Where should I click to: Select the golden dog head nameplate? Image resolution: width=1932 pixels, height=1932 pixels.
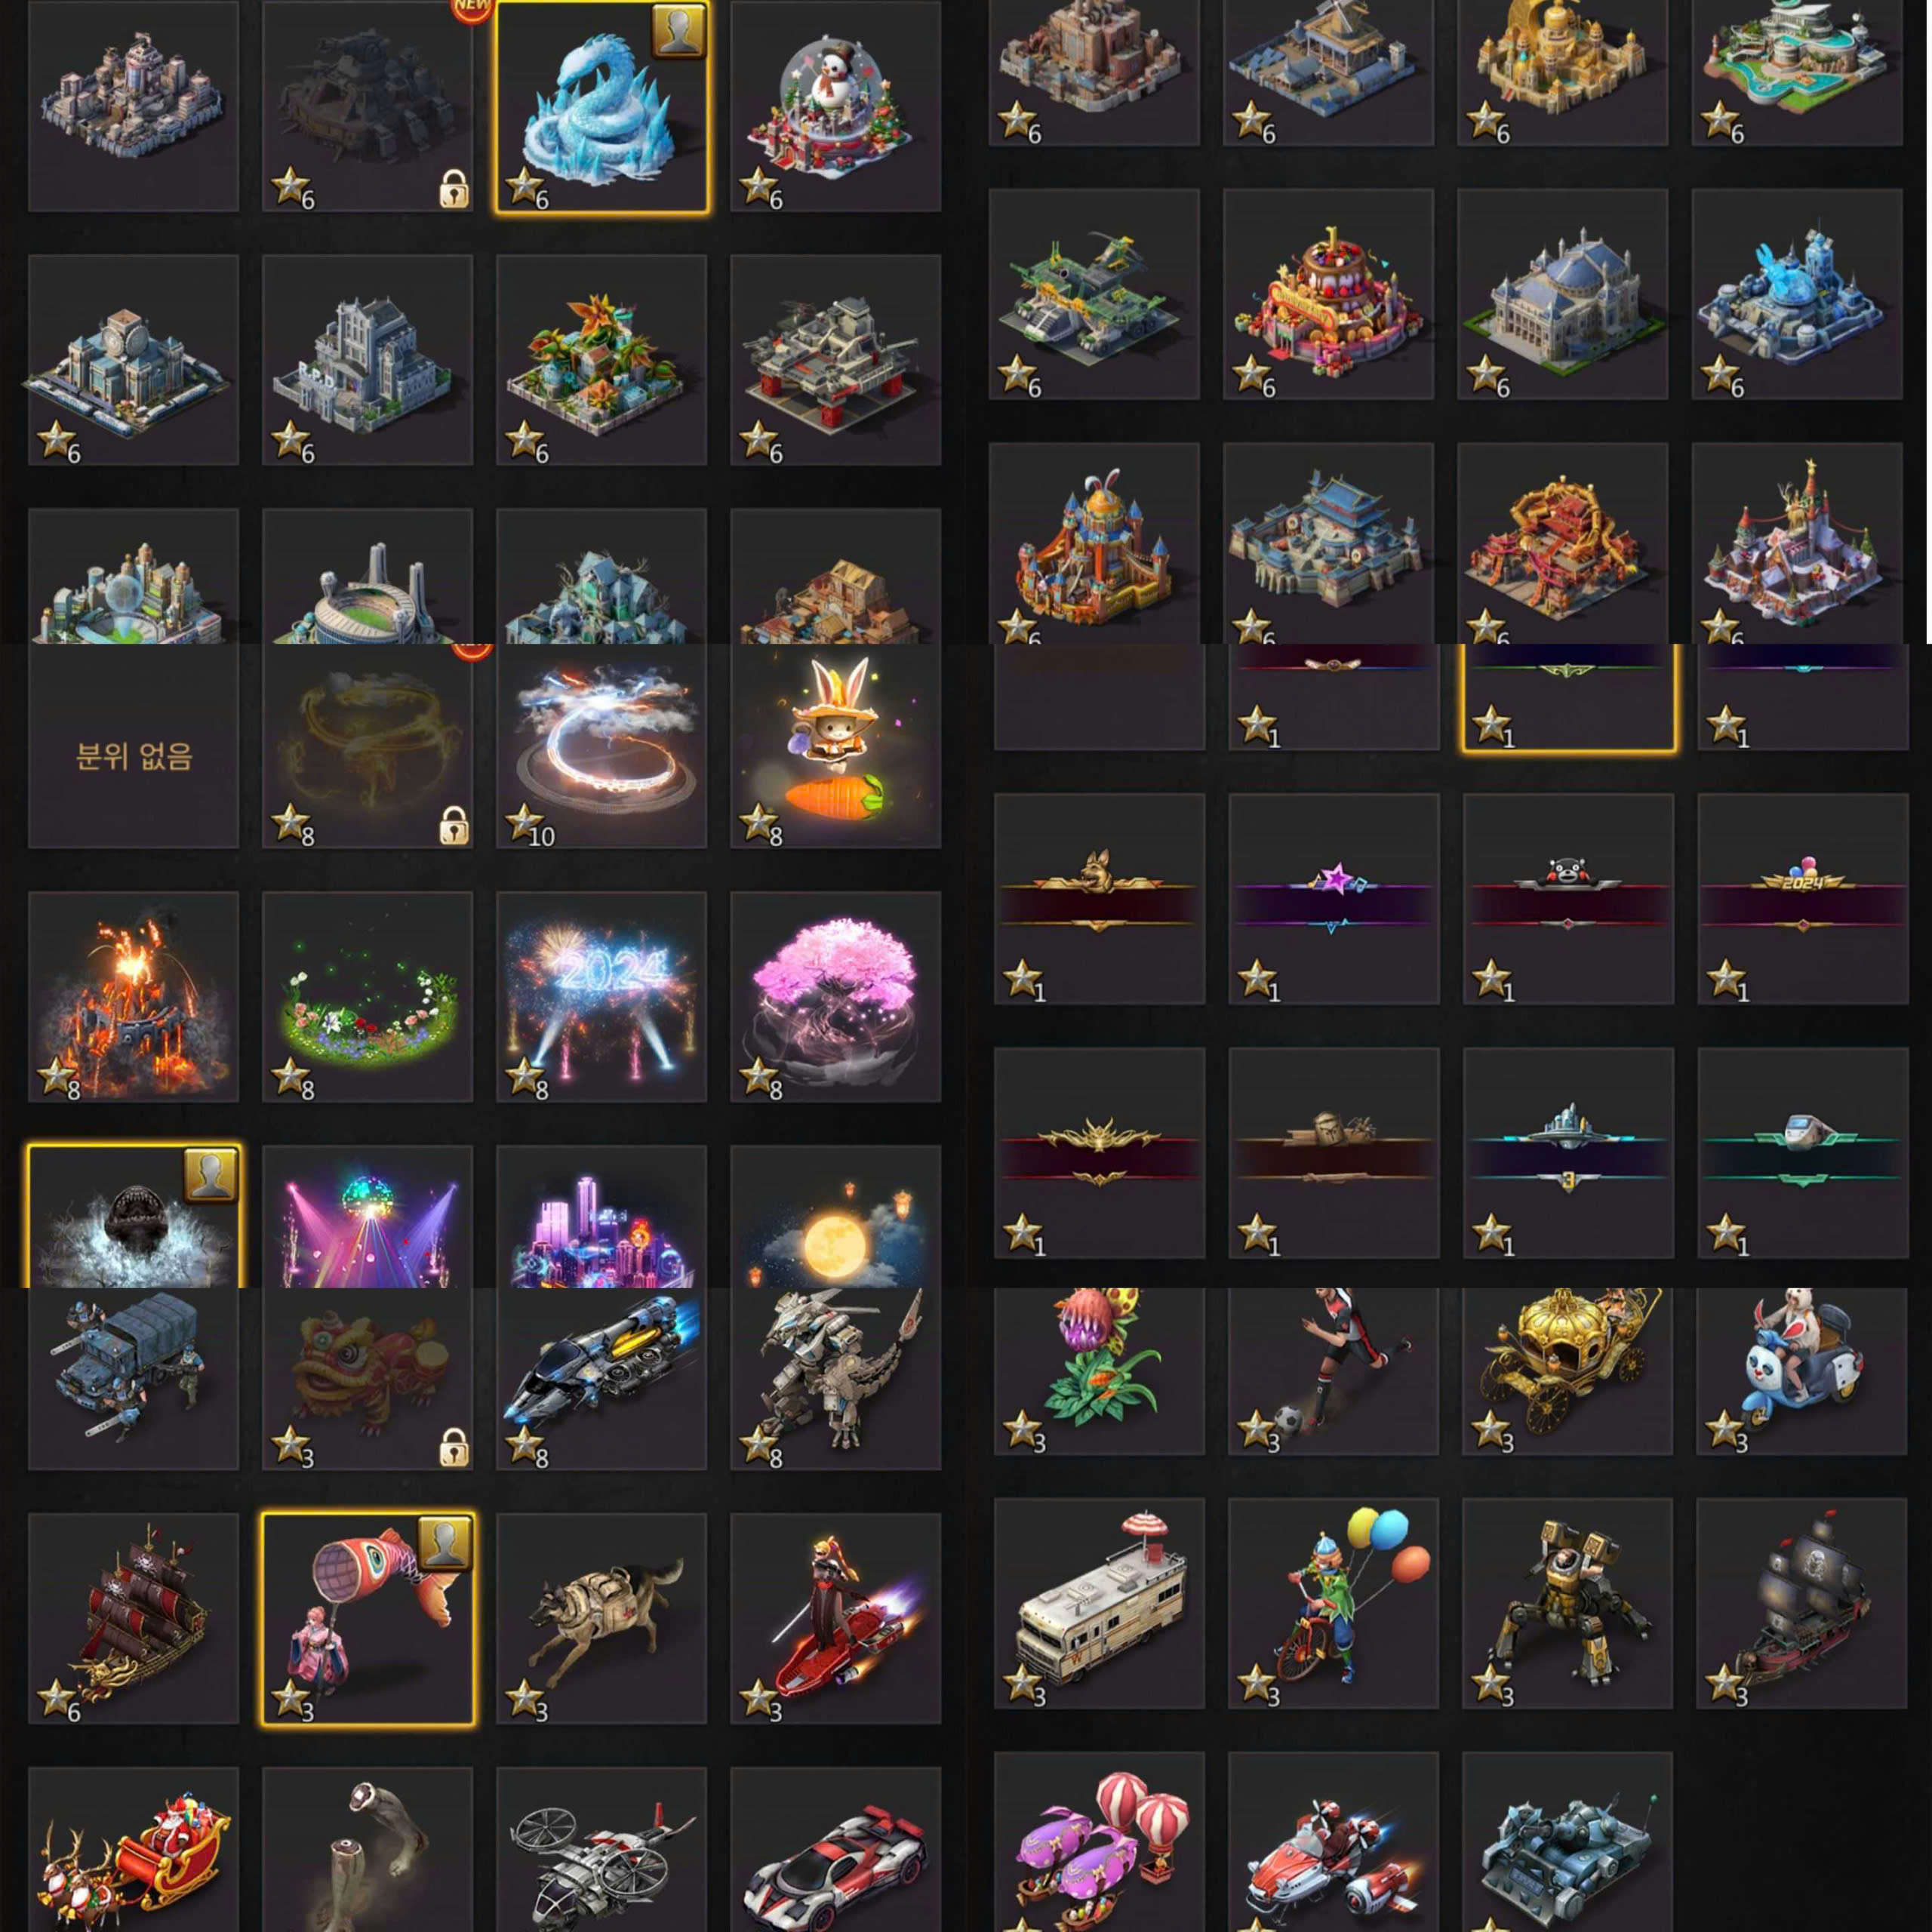(1100, 899)
